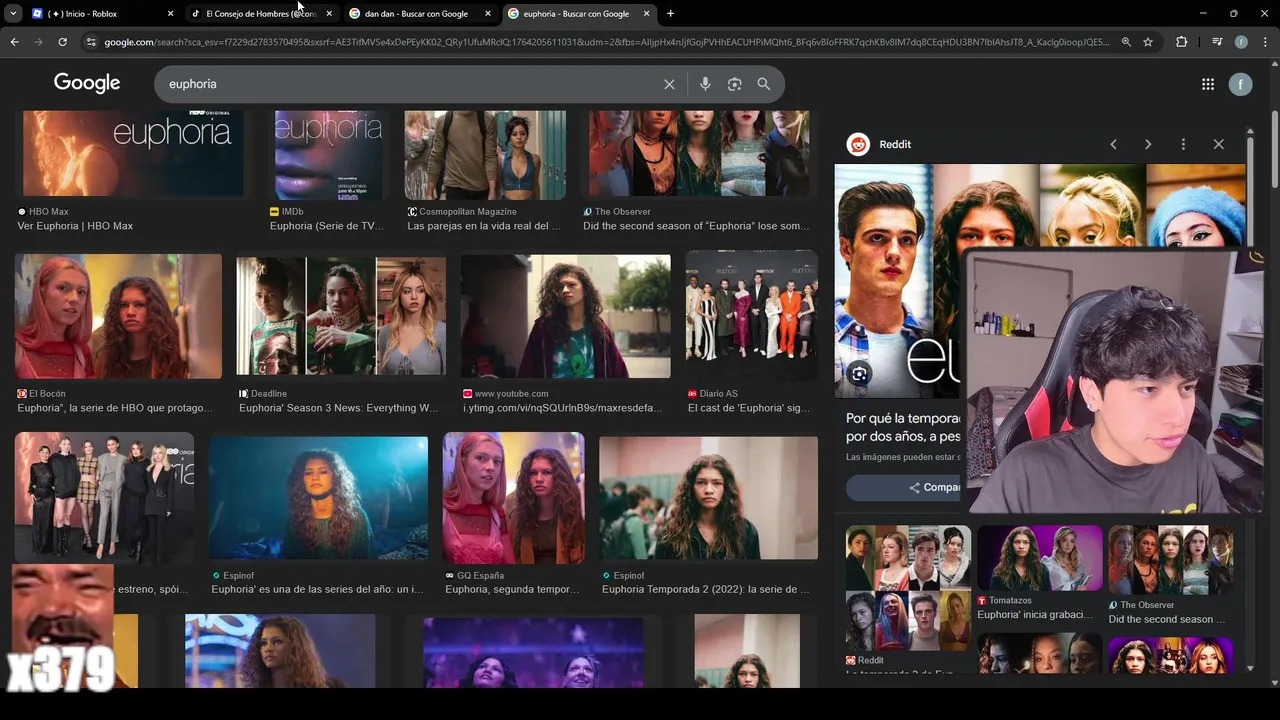Close the dan dan search tab
The image size is (1280, 720).
(x=488, y=14)
